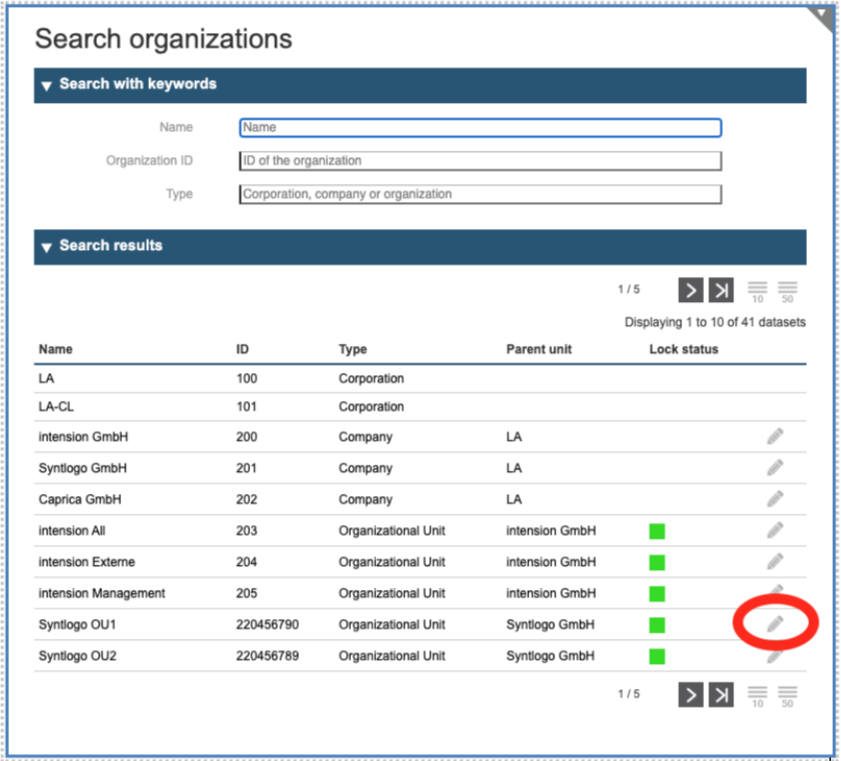Sort by the Type column header

pos(353,349)
